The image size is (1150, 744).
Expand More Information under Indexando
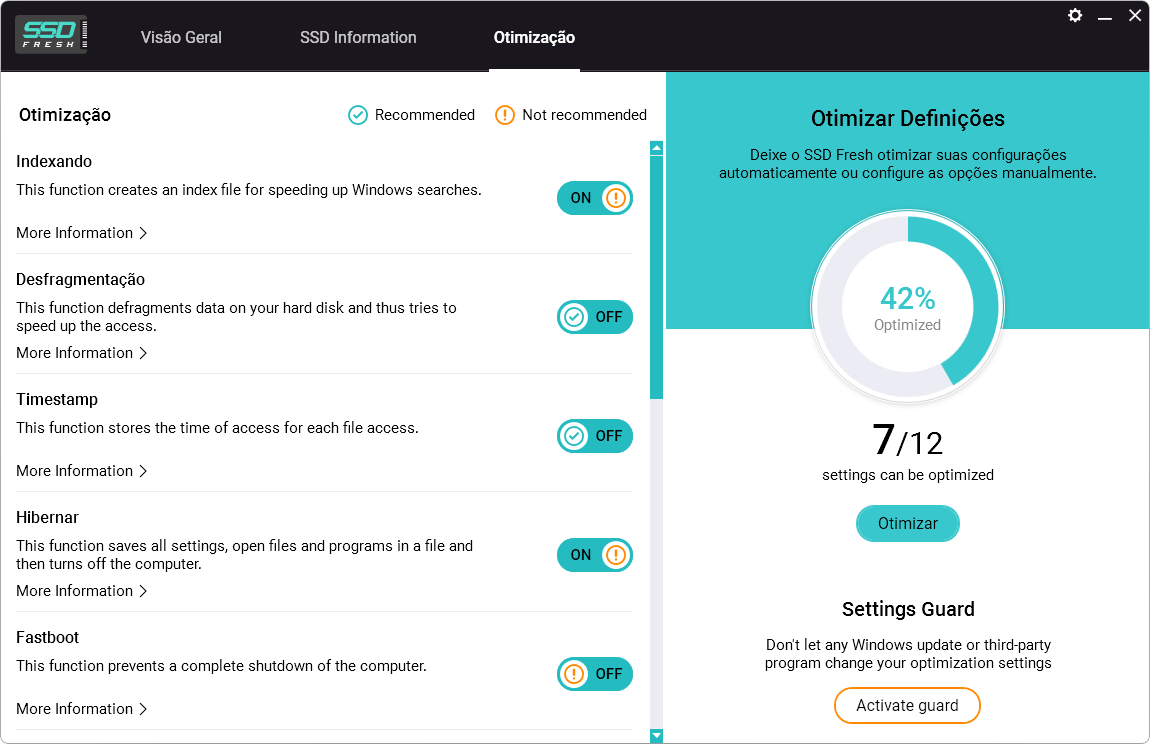click(x=82, y=233)
